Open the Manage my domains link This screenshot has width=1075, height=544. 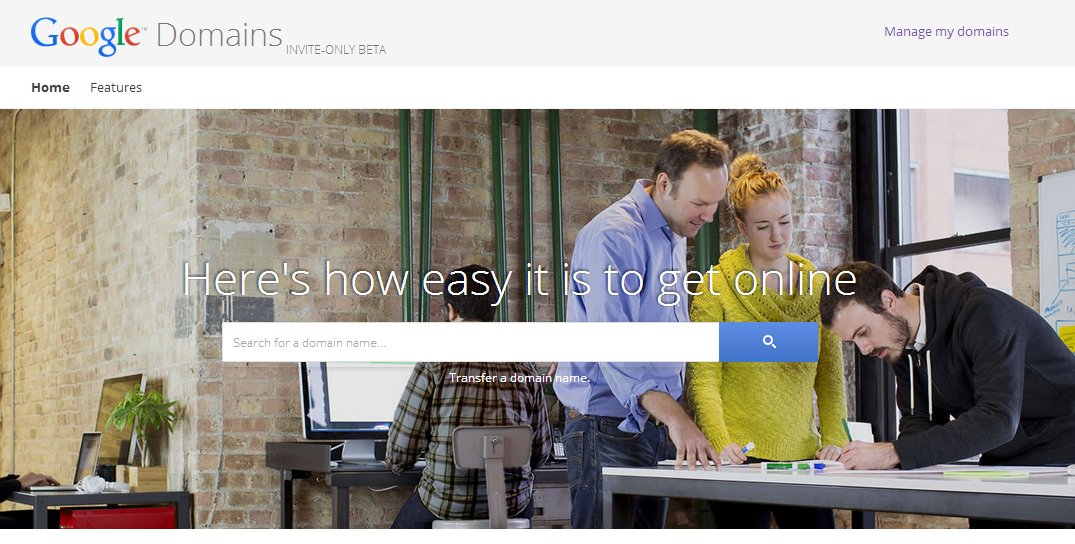point(946,32)
